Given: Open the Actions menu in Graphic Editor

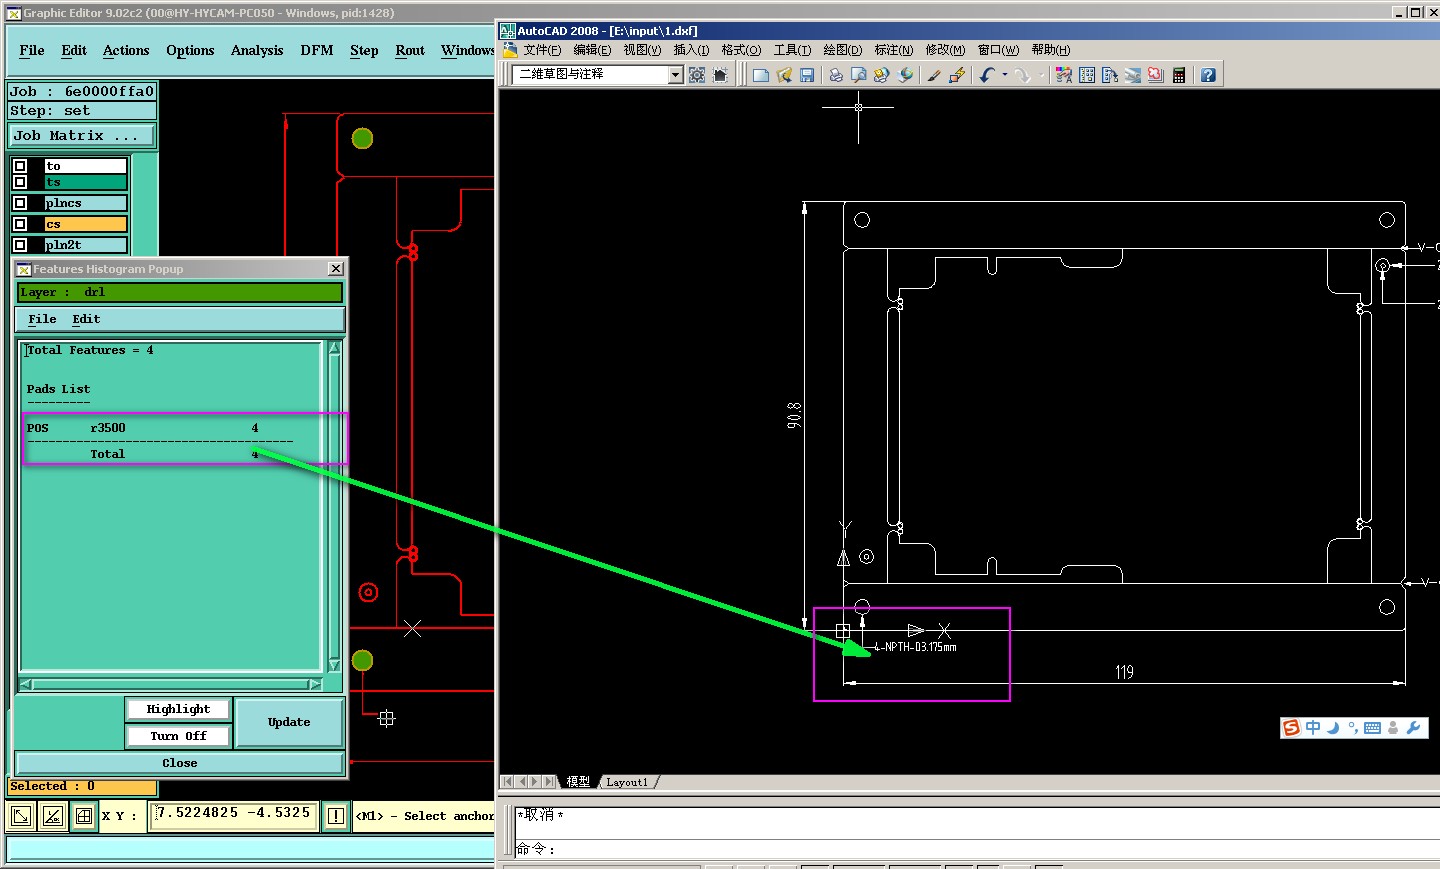Looking at the screenshot, I should (x=126, y=50).
